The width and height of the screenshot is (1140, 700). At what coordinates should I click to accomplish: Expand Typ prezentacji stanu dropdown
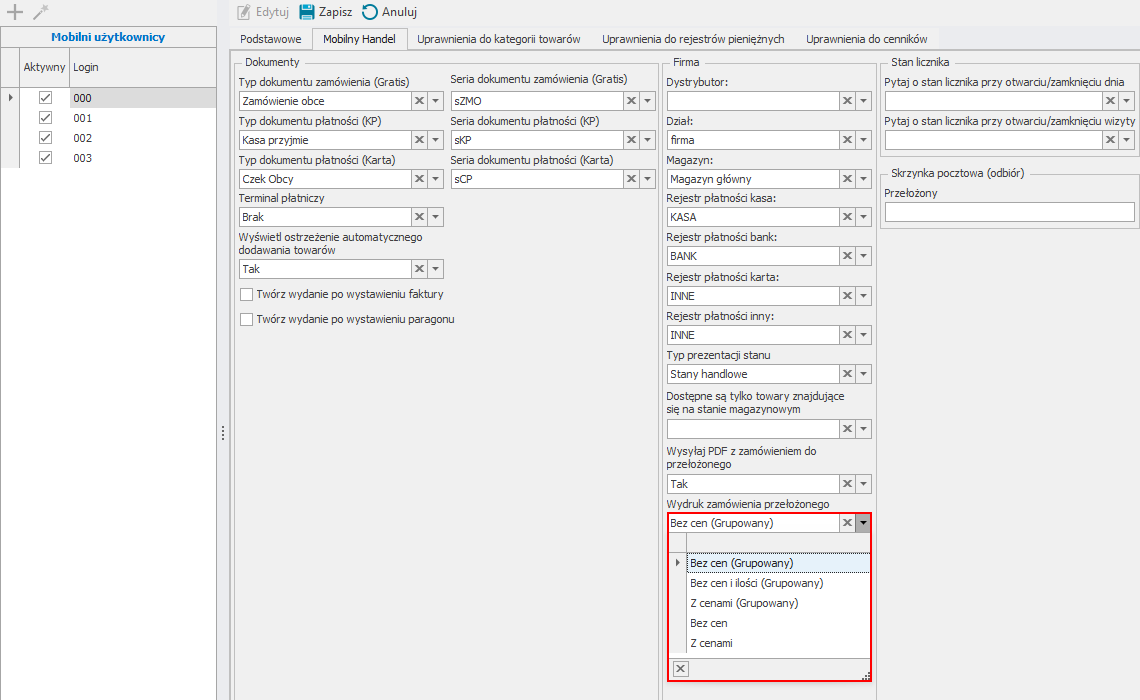pos(864,374)
